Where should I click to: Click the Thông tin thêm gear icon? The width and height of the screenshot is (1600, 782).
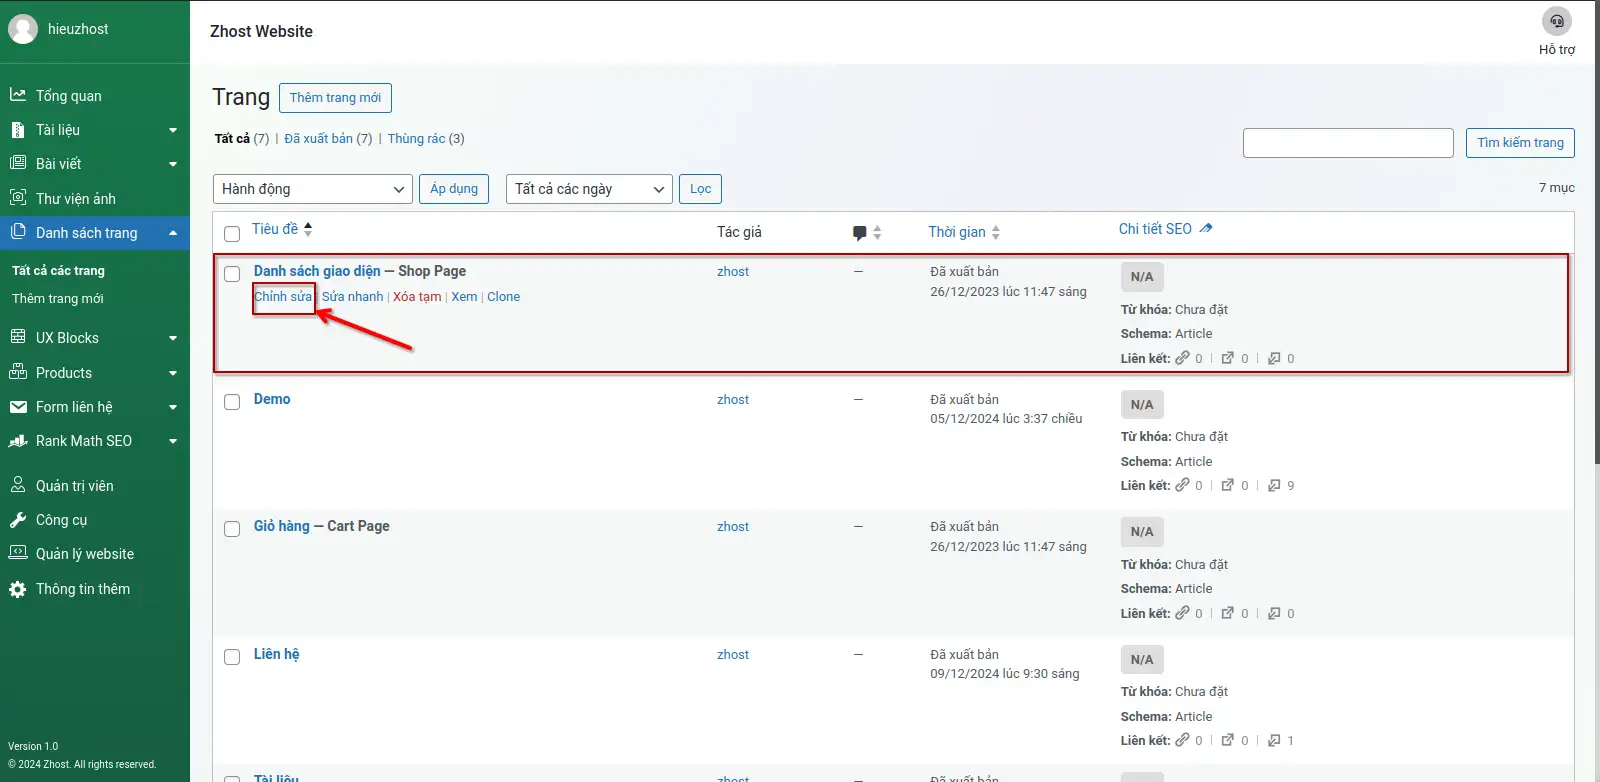click(x=18, y=589)
